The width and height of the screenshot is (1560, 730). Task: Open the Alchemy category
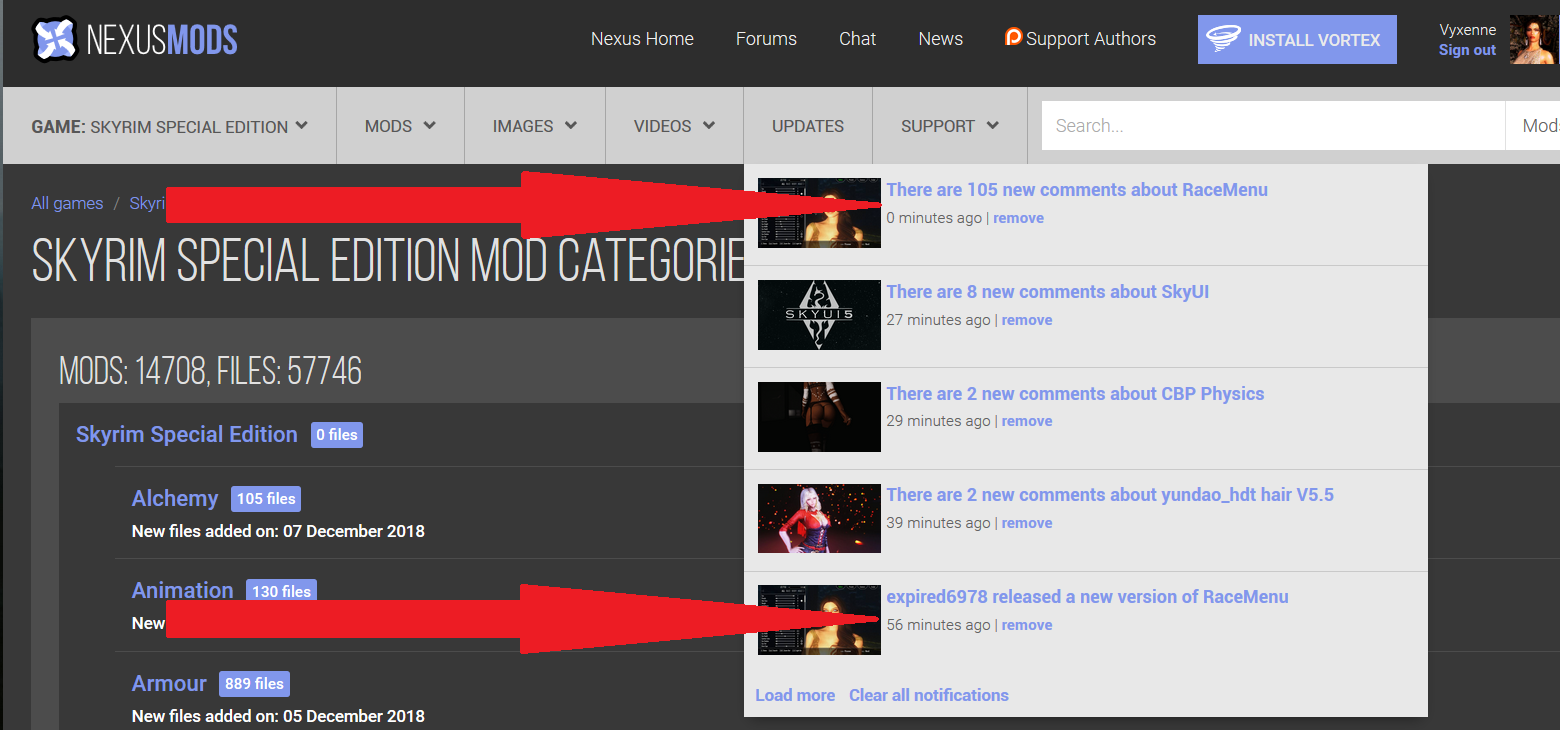(175, 498)
